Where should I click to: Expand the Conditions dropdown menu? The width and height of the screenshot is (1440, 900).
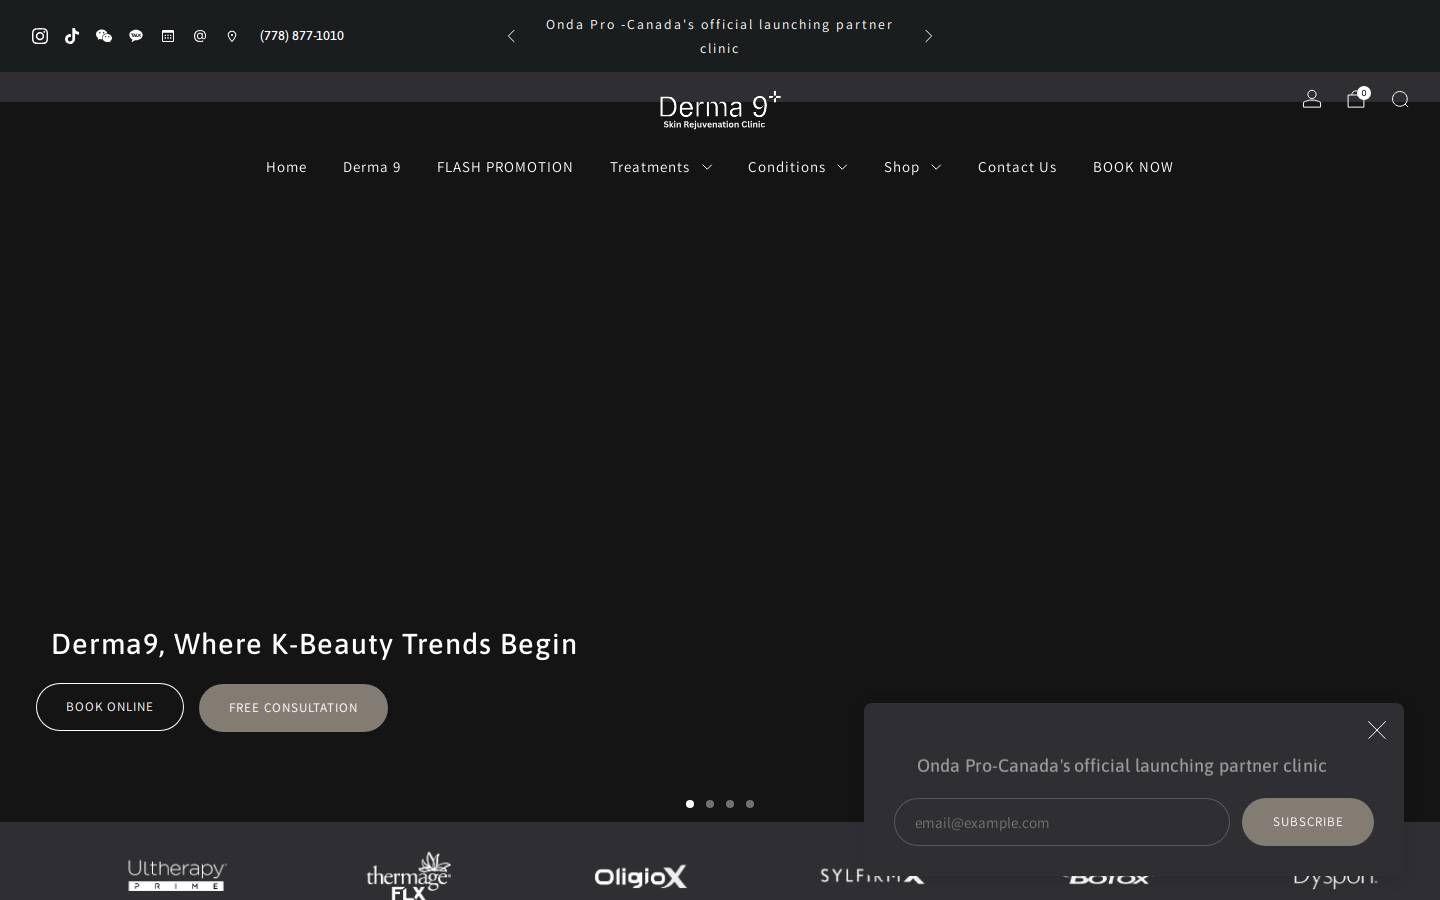click(798, 167)
